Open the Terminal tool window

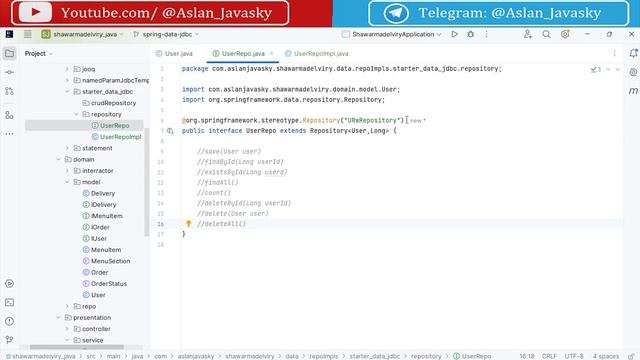9,302
